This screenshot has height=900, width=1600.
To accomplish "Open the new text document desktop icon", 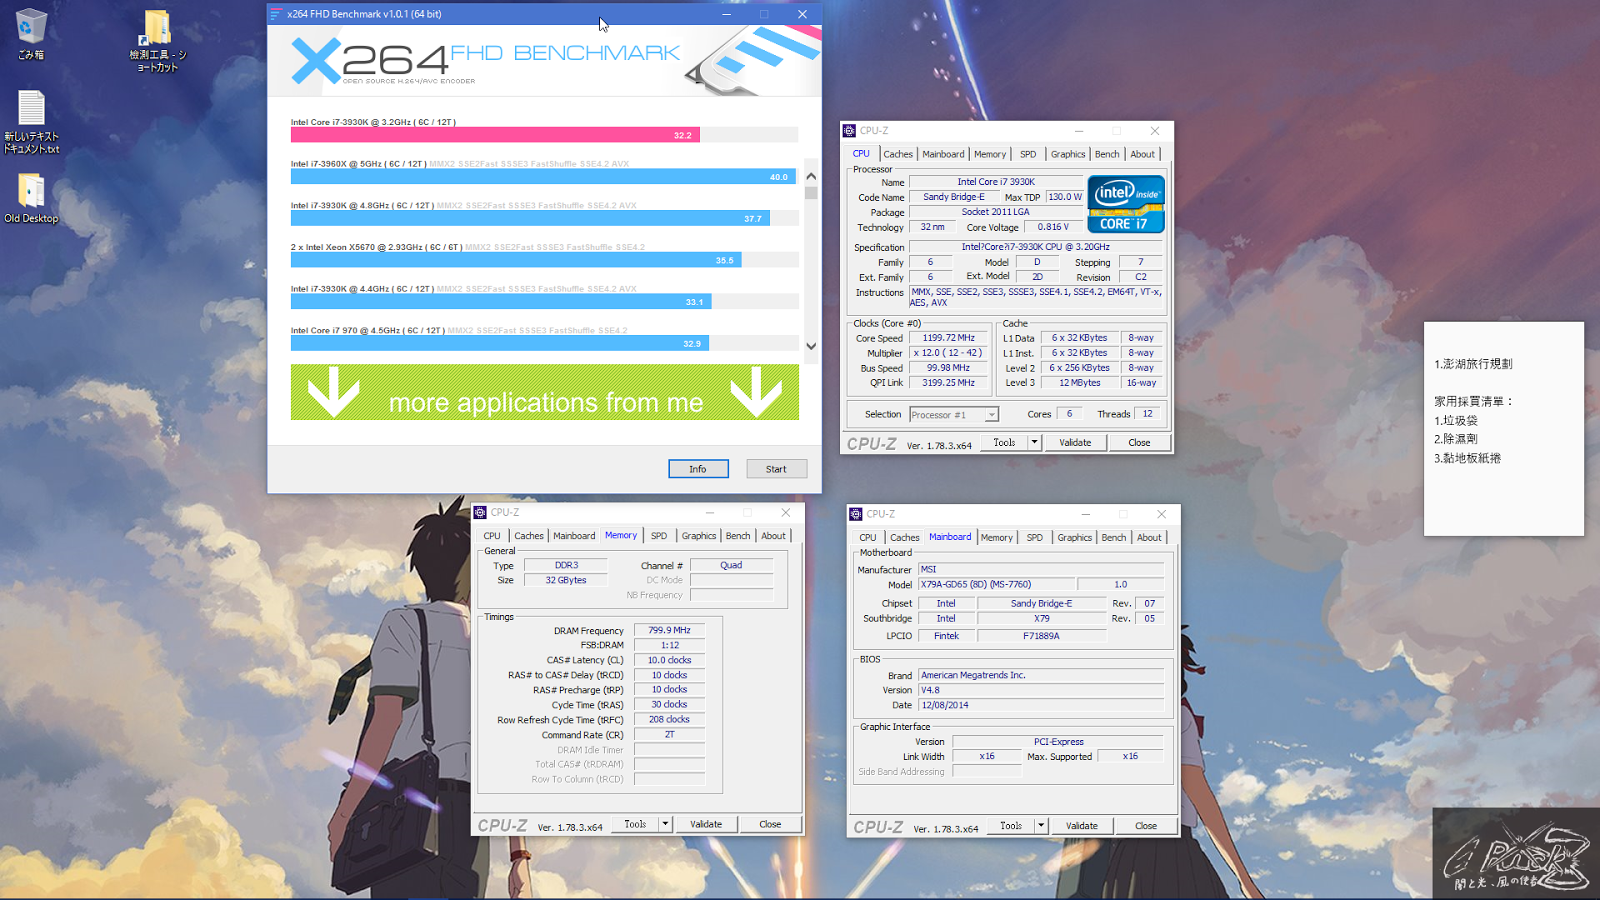I will (31, 122).
